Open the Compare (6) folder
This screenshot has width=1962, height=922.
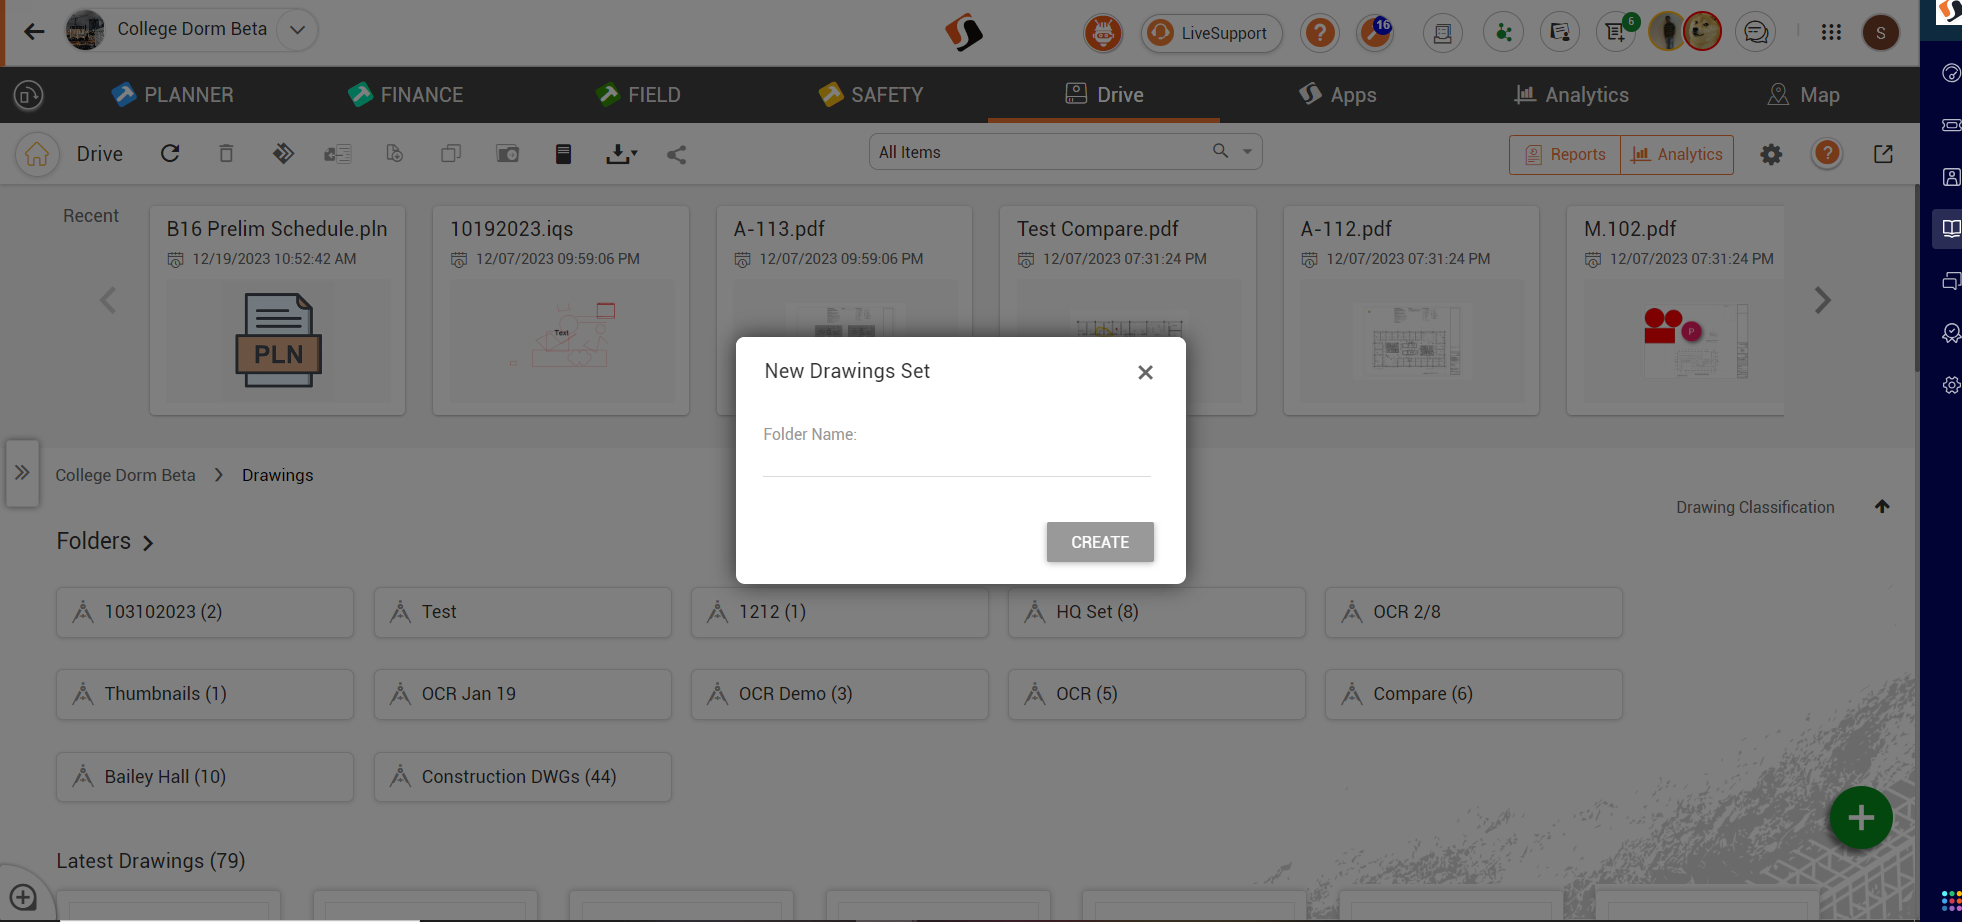tap(1473, 694)
